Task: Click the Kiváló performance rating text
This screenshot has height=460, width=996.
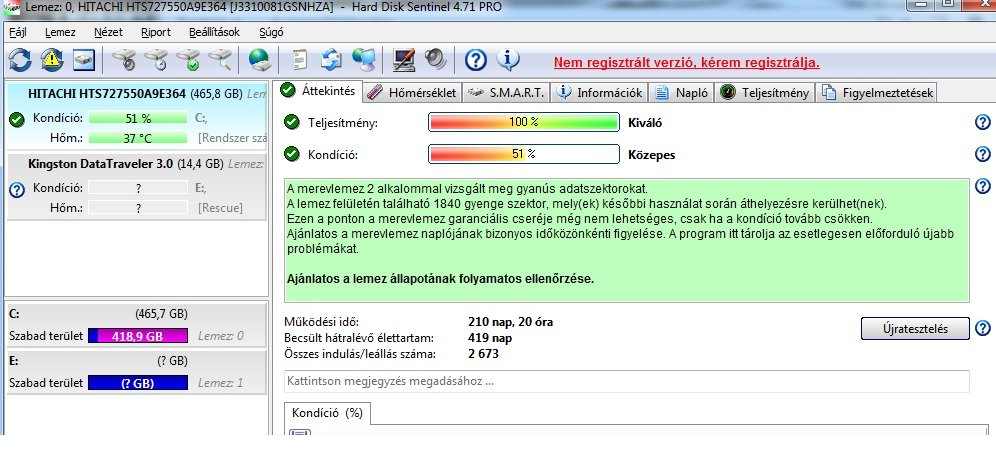Action: pyautogui.click(x=645, y=123)
